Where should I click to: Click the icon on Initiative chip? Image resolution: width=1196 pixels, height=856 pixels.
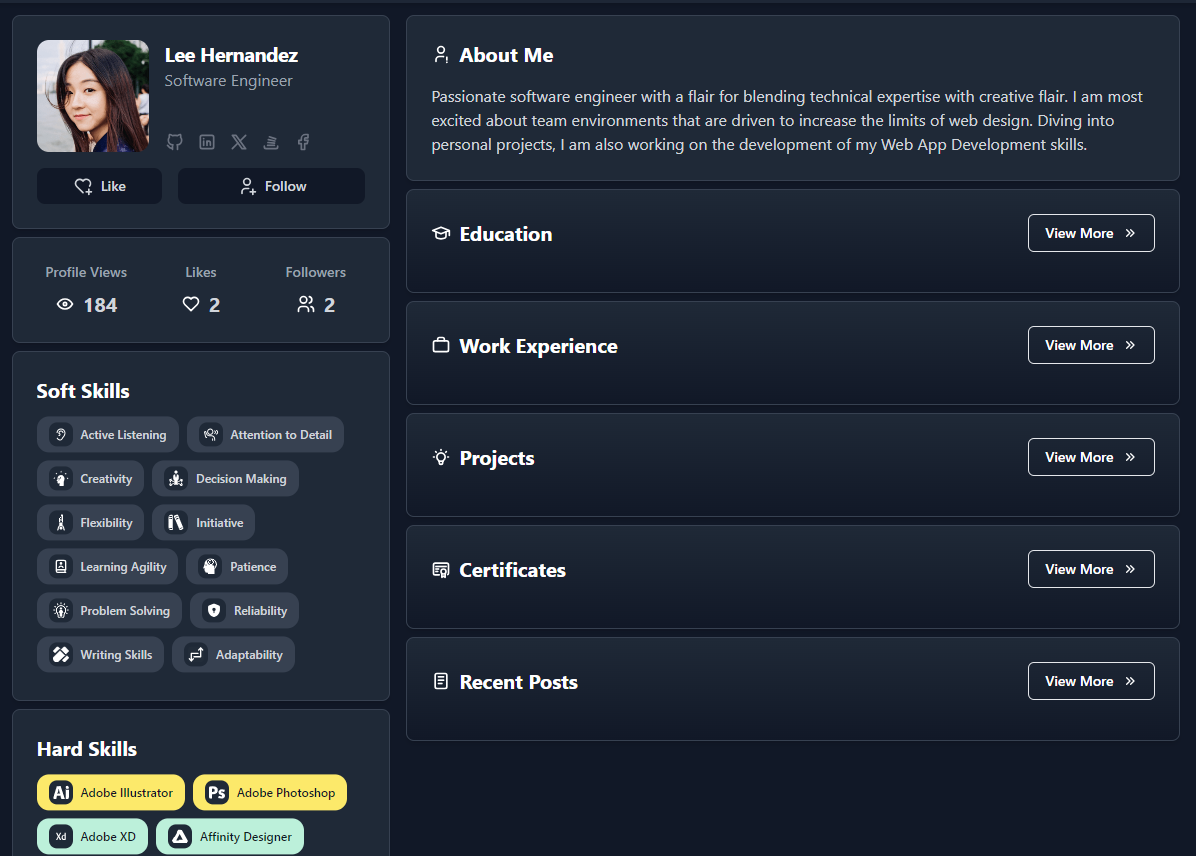(x=176, y=523)
